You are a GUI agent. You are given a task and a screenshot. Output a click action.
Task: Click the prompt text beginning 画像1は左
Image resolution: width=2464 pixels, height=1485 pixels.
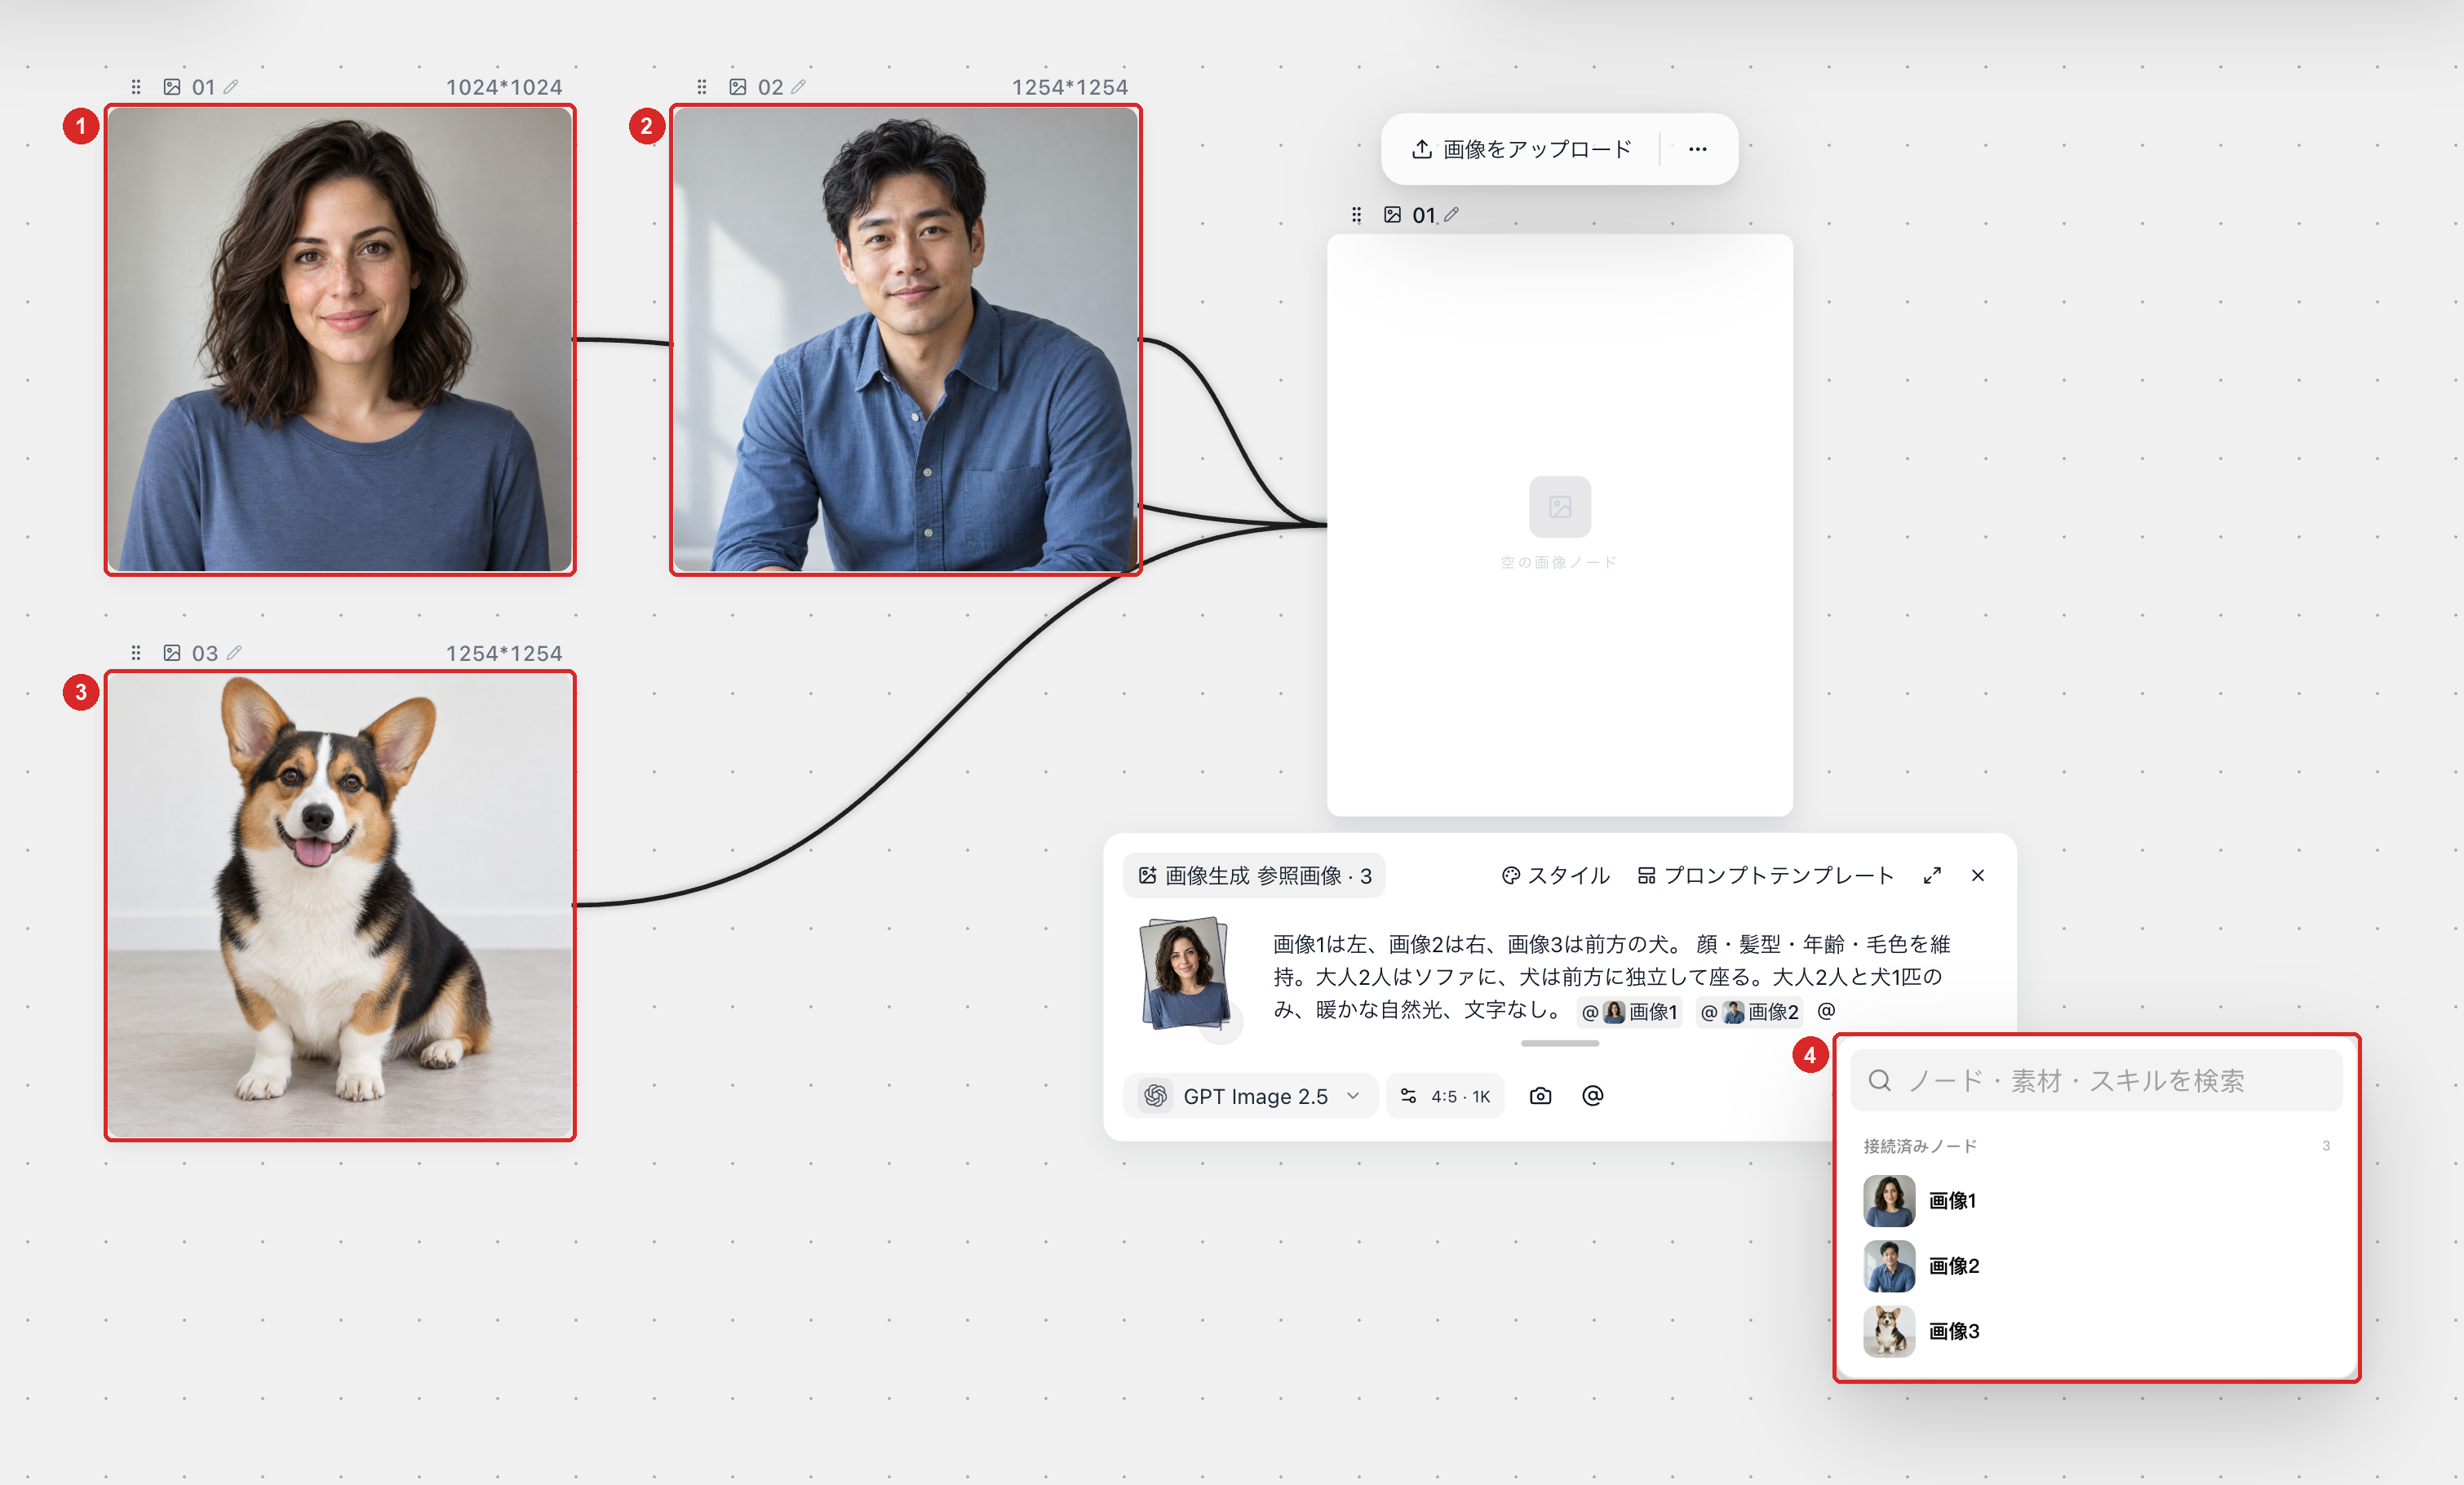click(x=1612, y=976)
